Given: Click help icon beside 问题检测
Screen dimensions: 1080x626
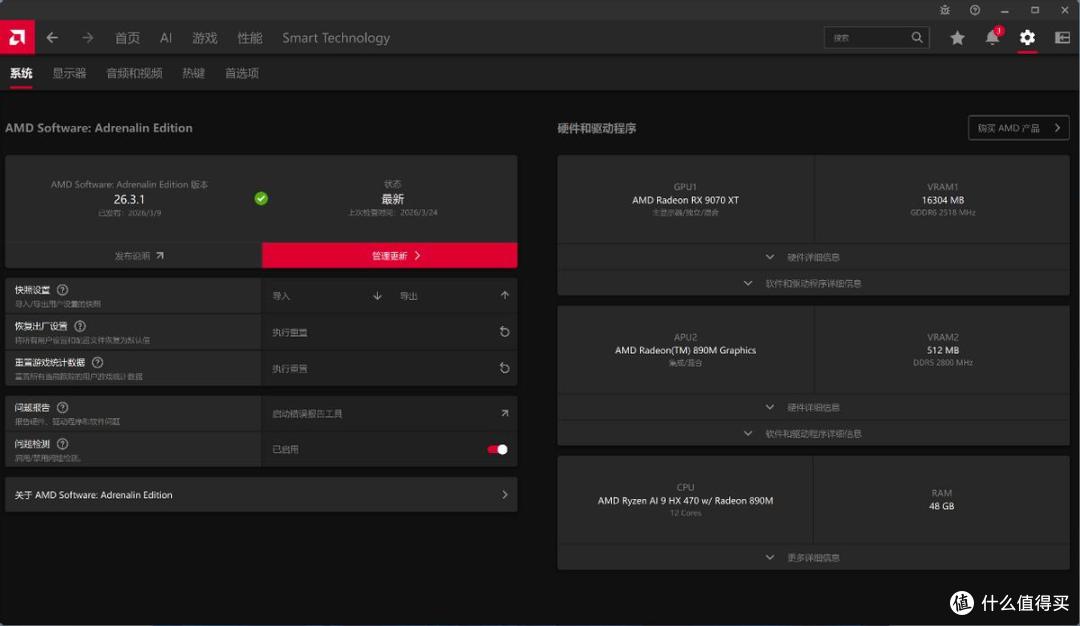Looking at the screenshot, I should pyautogui.click(x=63, y=444).
